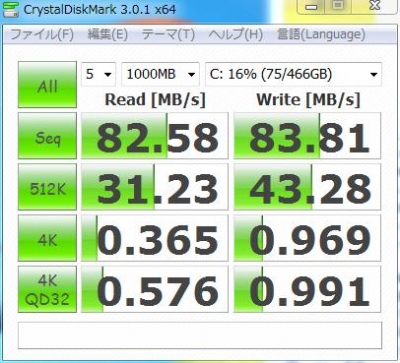Start the Seq sequential test
400x363 pixels.
coord(47,136)
